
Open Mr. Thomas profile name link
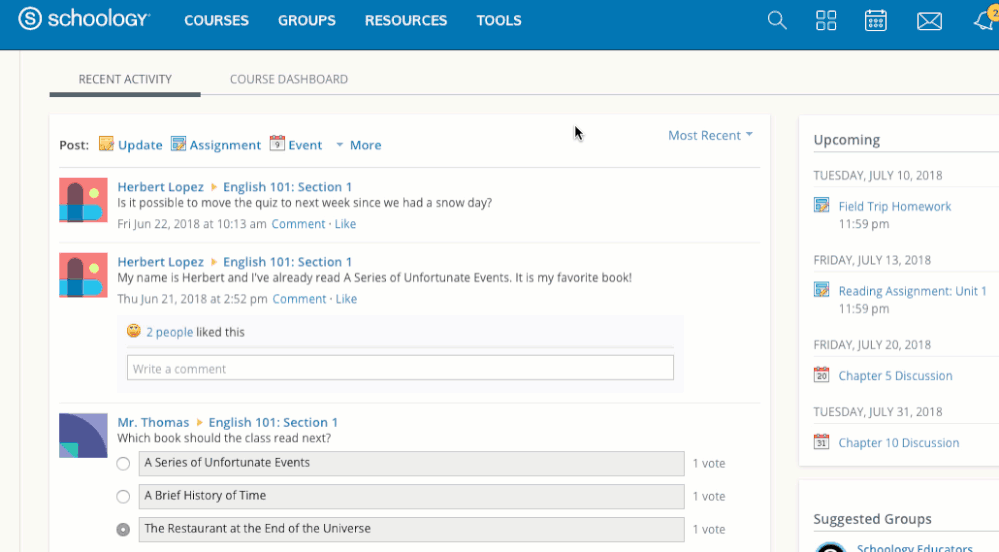pos(153,423)
